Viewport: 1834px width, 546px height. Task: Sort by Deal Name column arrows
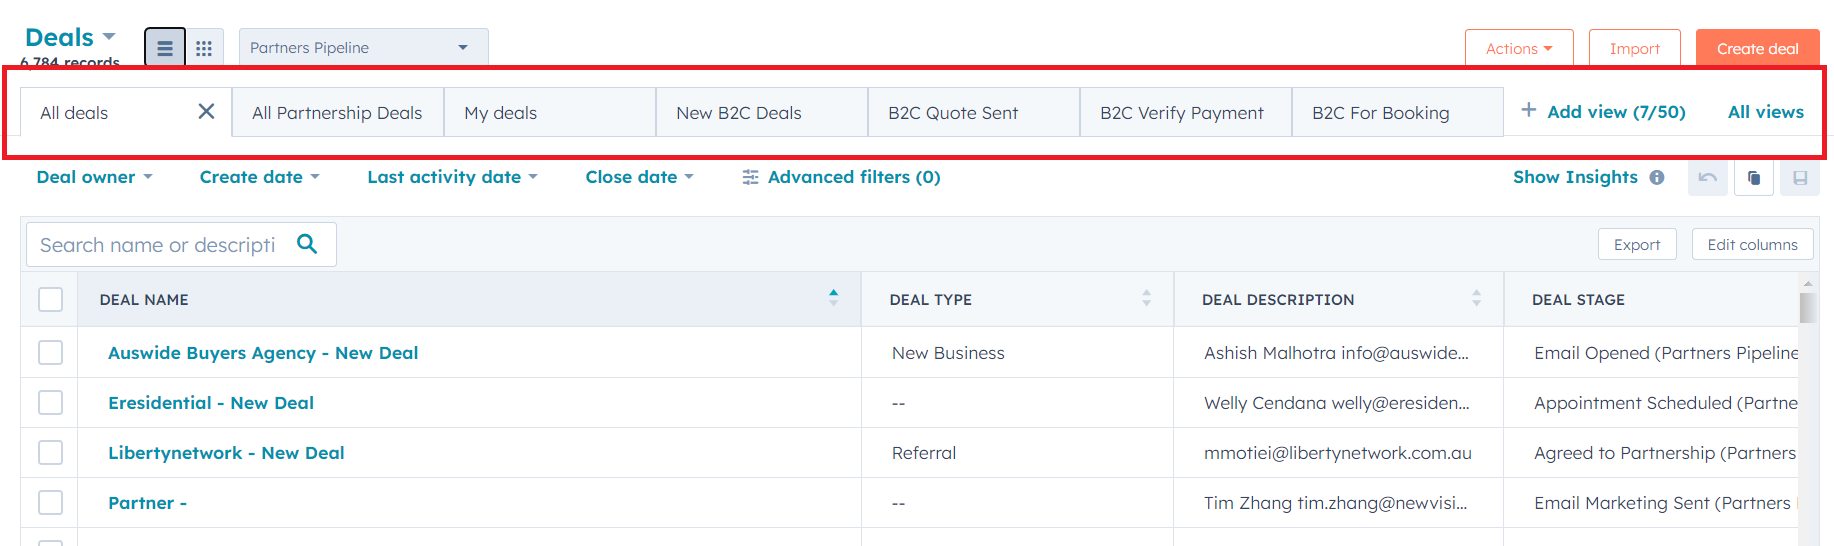[833, 298]
